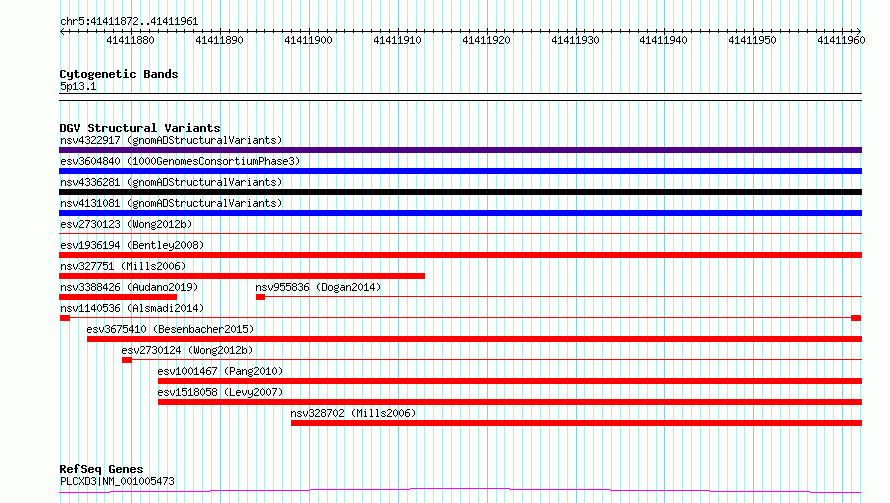Click the left red end block of nsv1140536
This screenshot has width=890, height=503.
(x=65, y=318)
